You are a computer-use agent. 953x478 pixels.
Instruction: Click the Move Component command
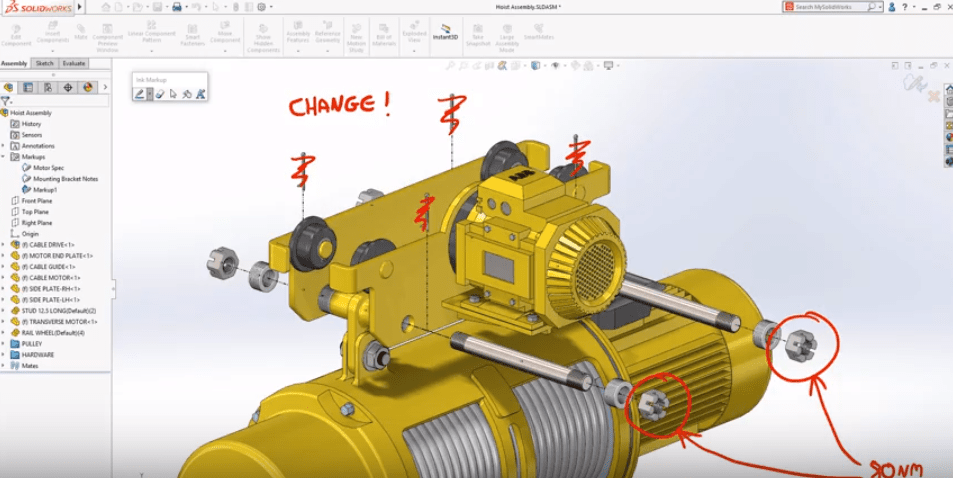coord(225,33)
